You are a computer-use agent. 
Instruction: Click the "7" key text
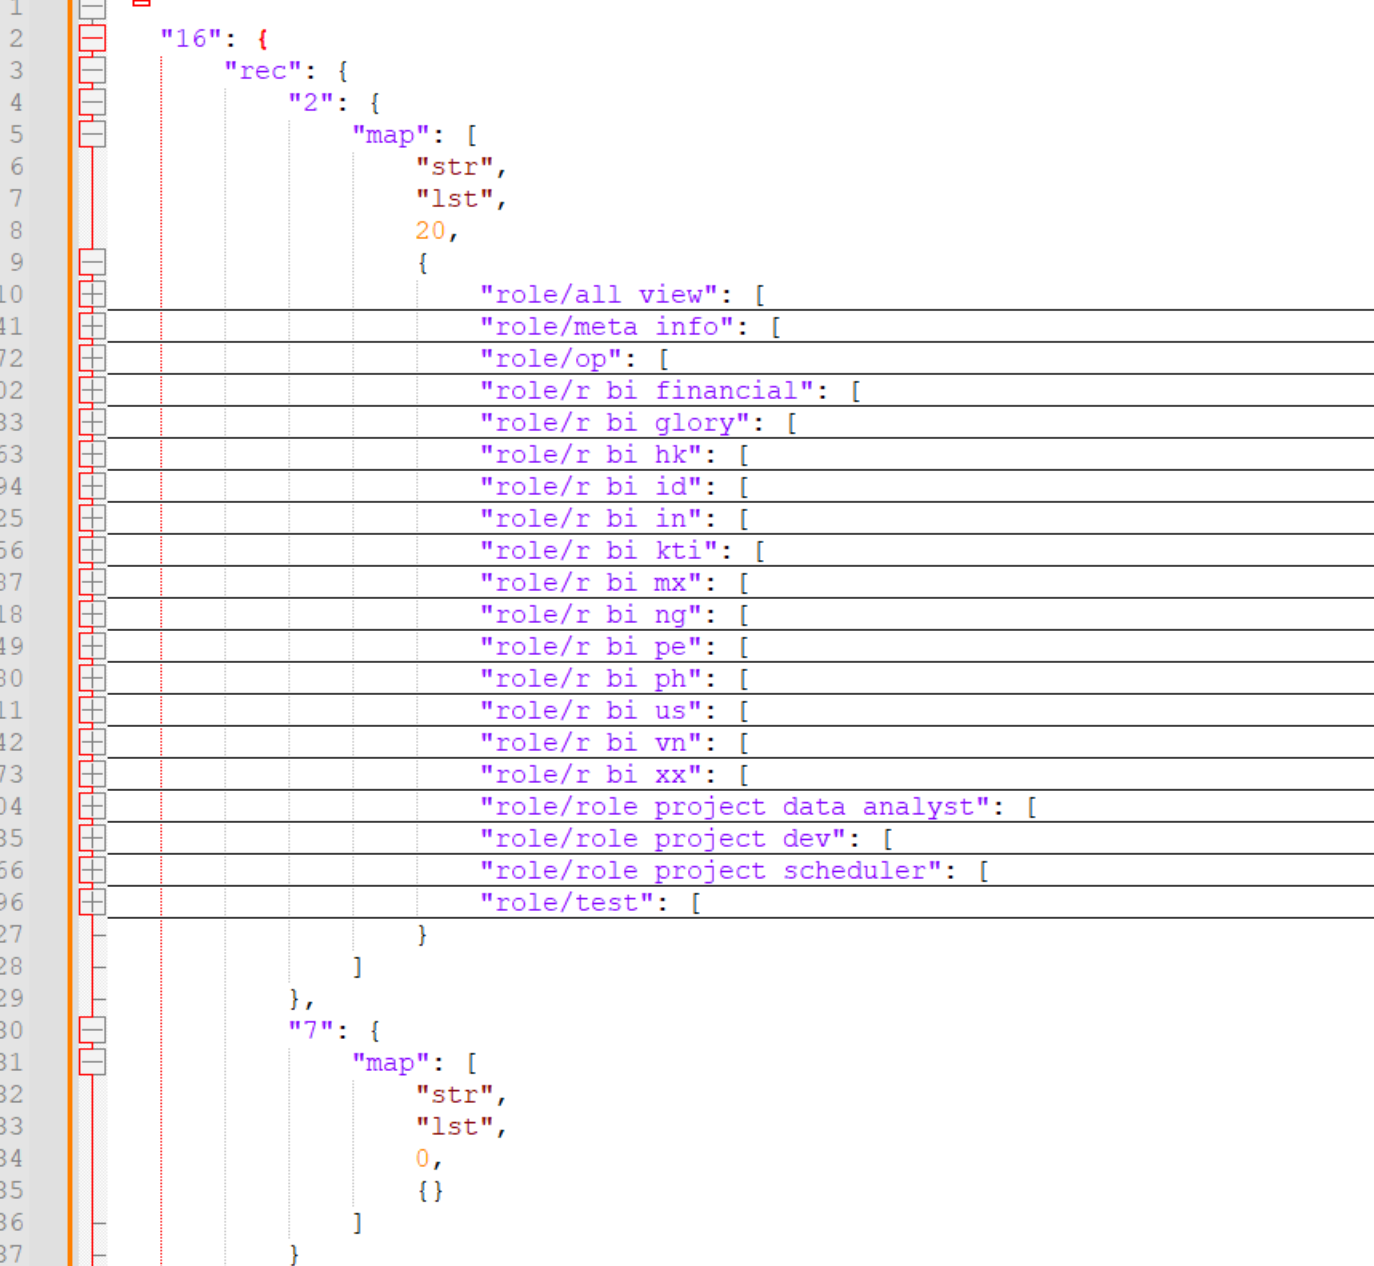pyautogui.click(x=311, y=1030)
